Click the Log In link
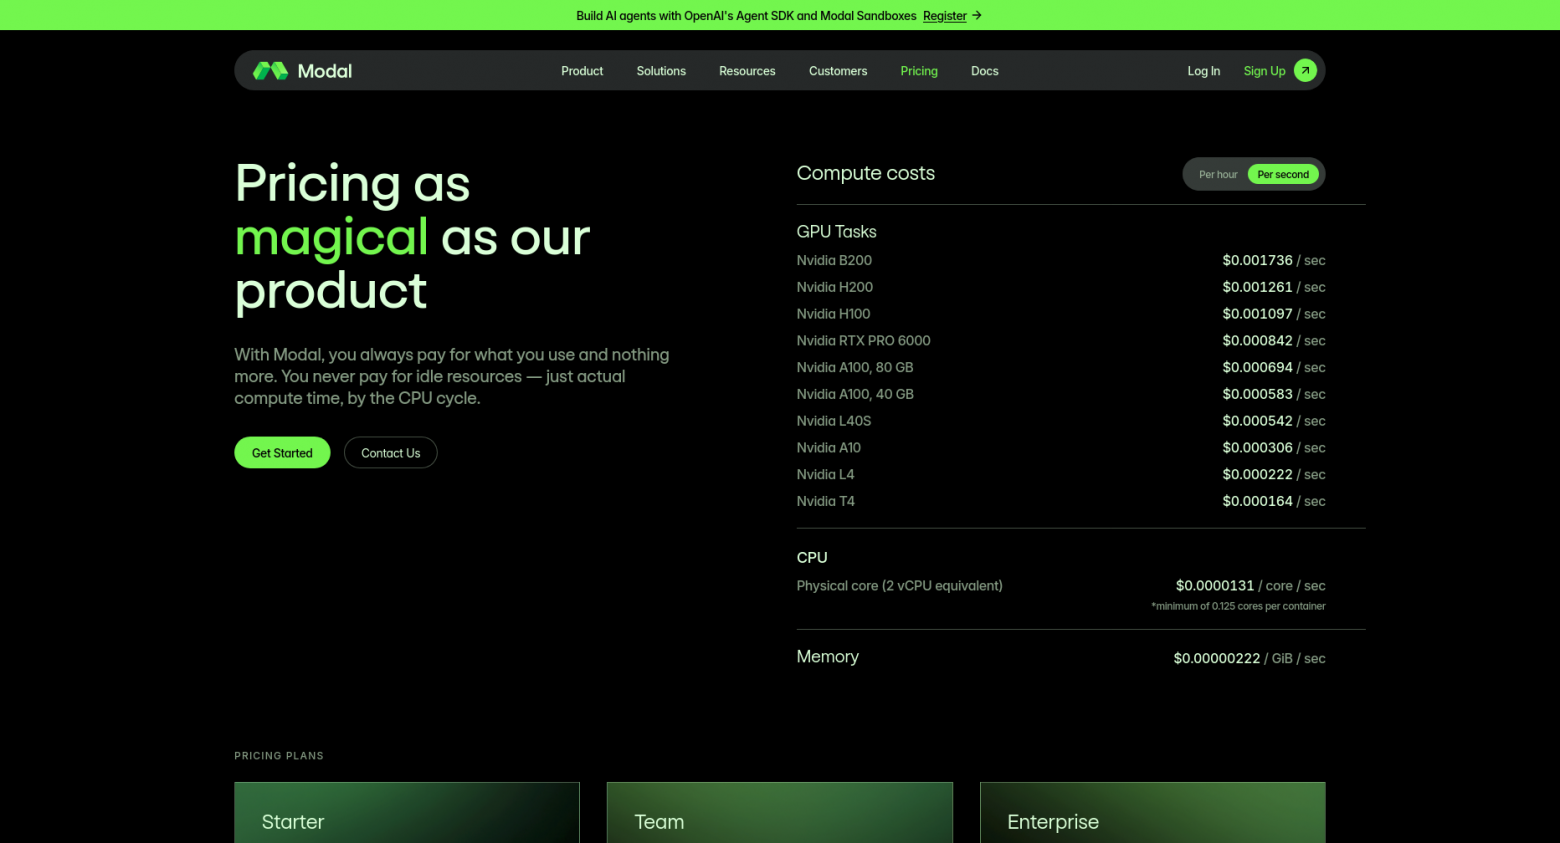The height and width of the screenshot is (843, 1560). (1204, 71)
